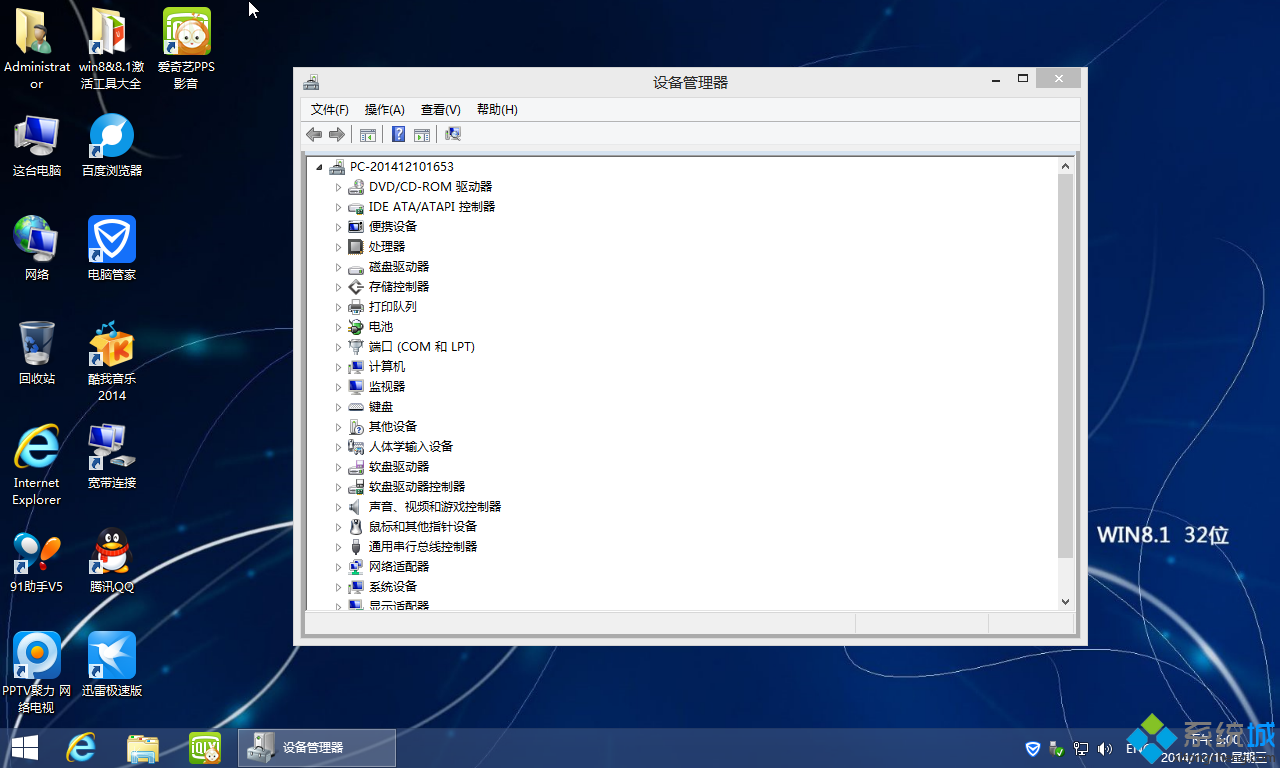
Task: Toggle the console tree pane icon
Action: coord(367,134)
